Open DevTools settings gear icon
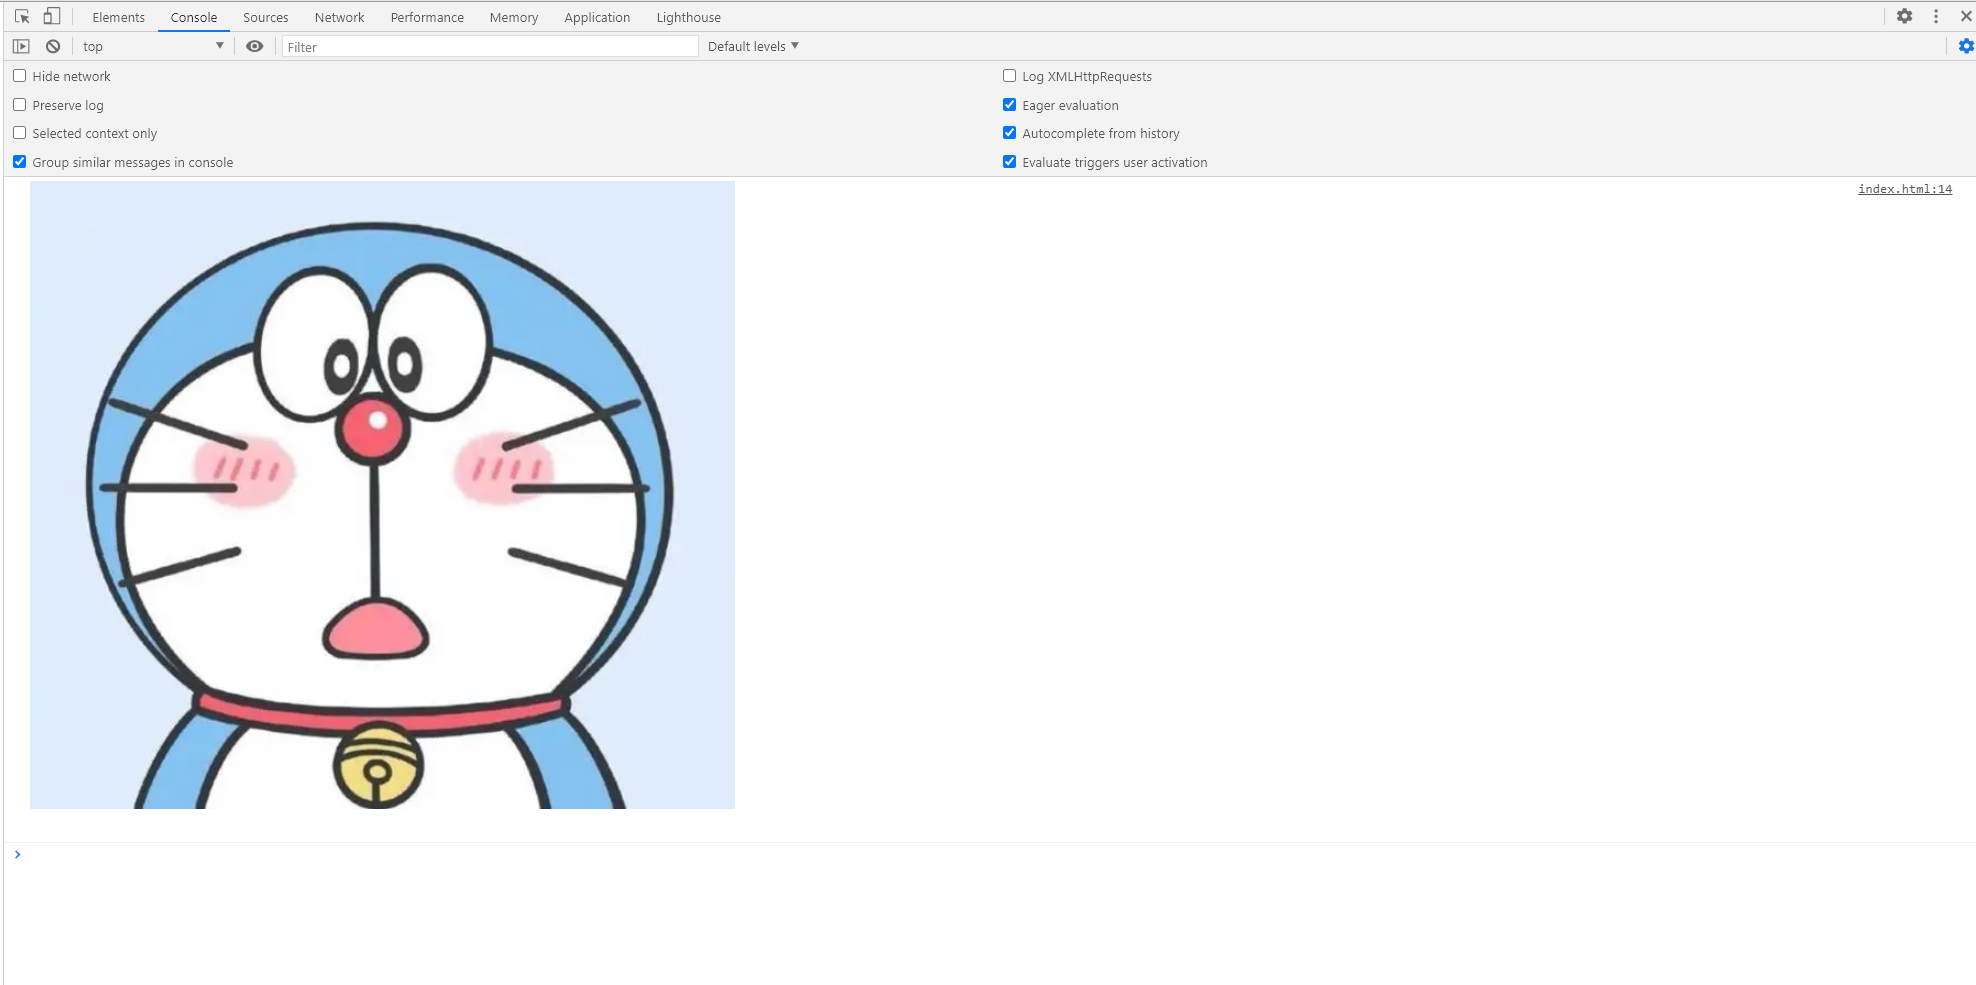This screenshot has width=1976, height=985. click(x=1904, y=16)
